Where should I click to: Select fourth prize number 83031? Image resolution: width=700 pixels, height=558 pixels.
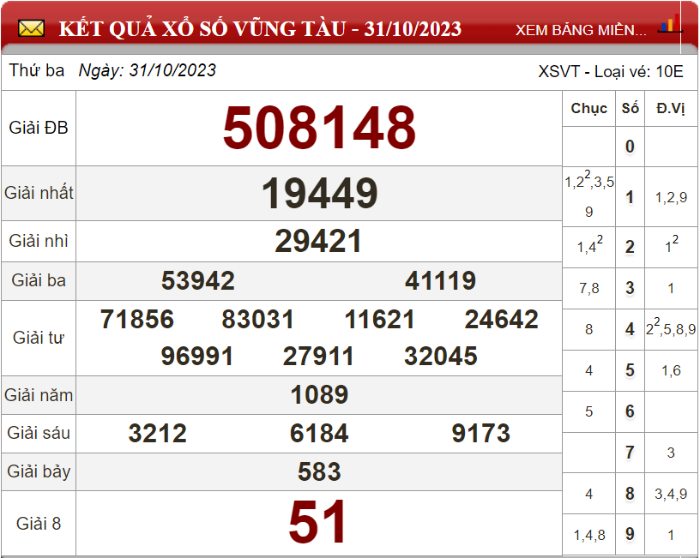tap(258, 319)
